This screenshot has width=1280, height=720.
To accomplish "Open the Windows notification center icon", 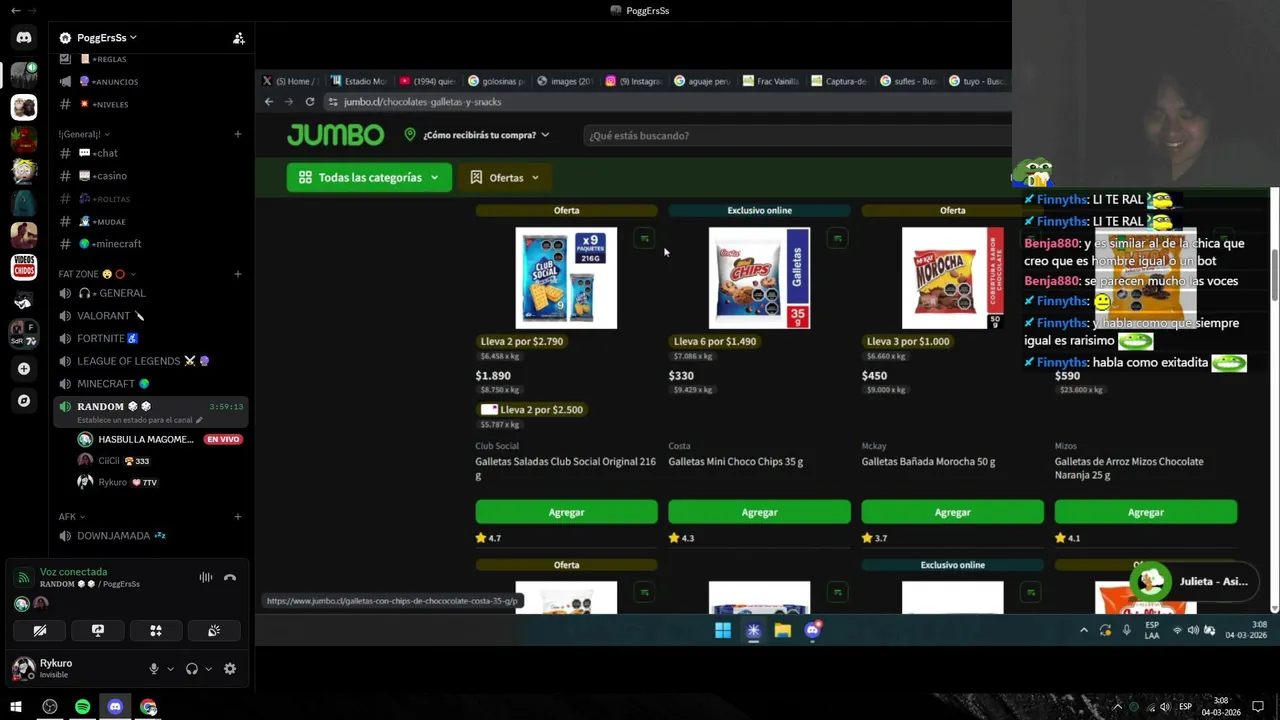I will (1258, 707).
